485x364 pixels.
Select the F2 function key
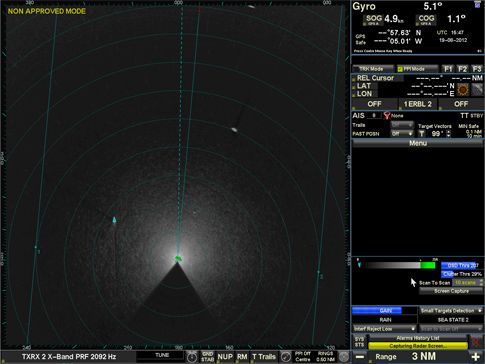(x=462, y=69)
